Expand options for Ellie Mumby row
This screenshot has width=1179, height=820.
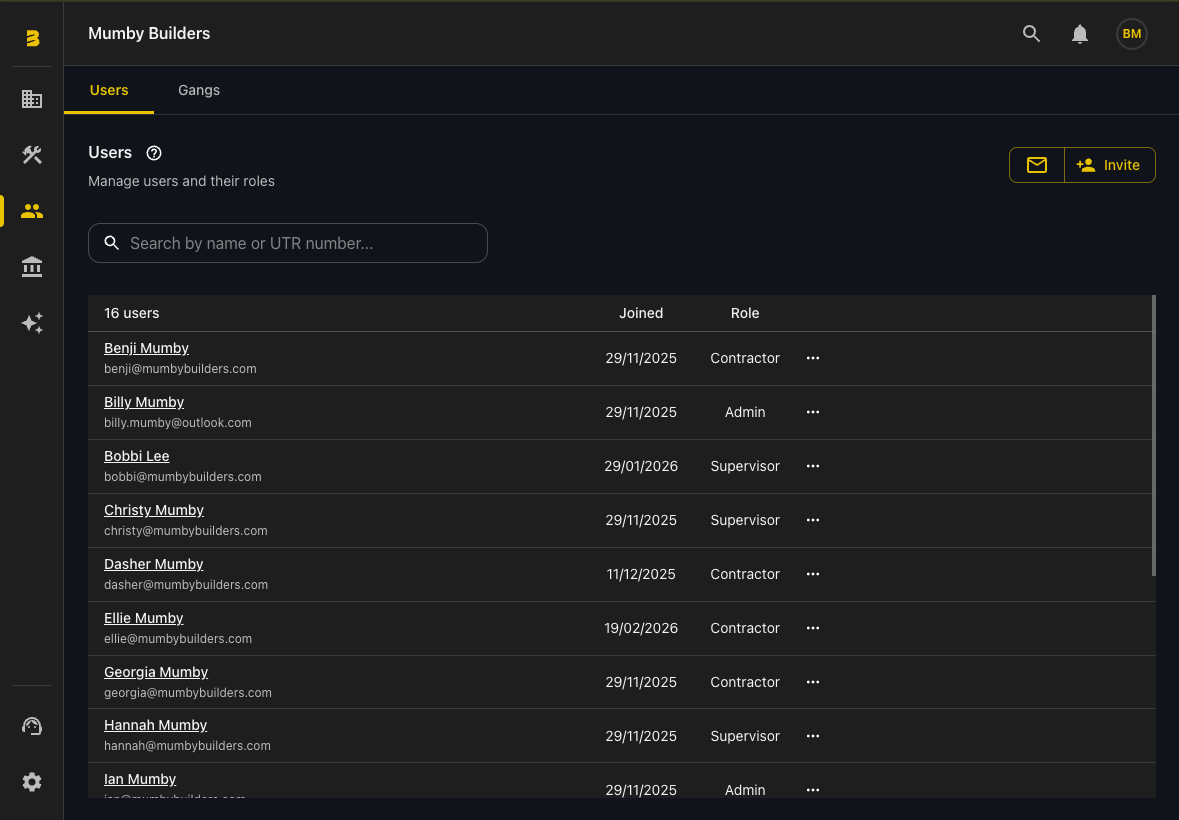pos(813,628)
